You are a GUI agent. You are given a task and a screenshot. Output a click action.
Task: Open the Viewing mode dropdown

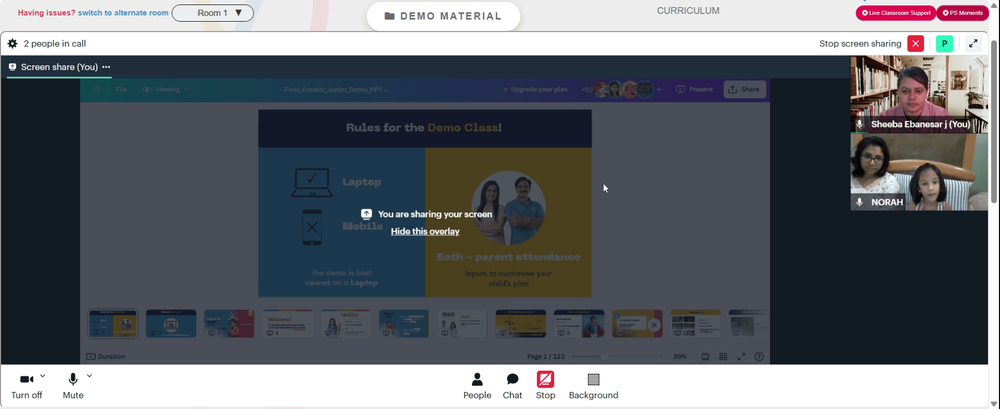pyautogui.click(x=166, y=89)
